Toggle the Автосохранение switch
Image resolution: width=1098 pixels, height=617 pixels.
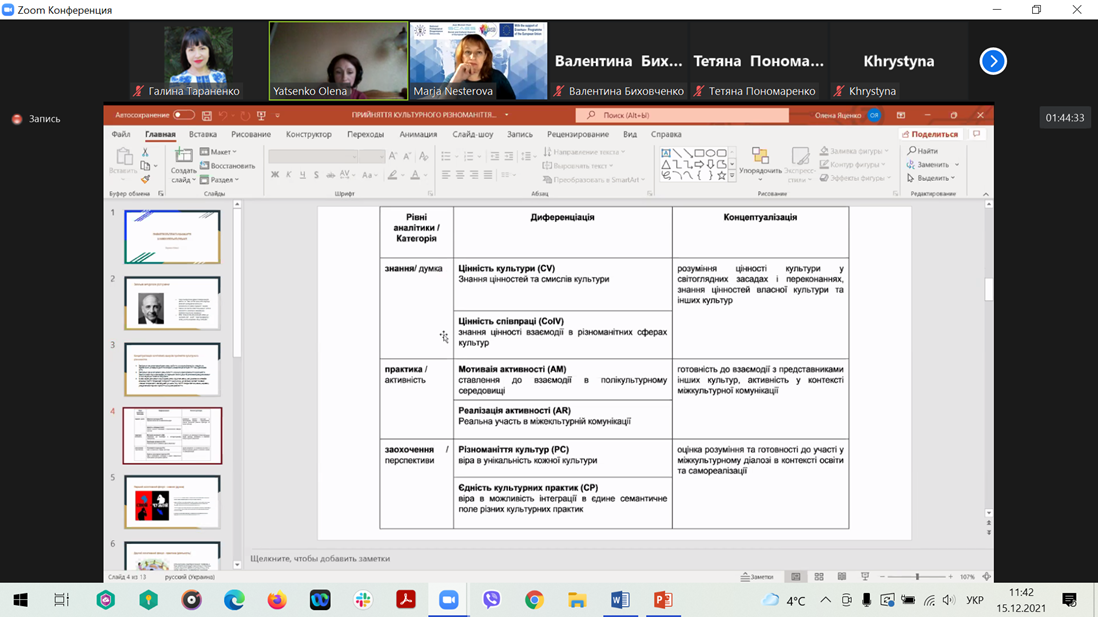pyautogui.click(x=183, y=115)
